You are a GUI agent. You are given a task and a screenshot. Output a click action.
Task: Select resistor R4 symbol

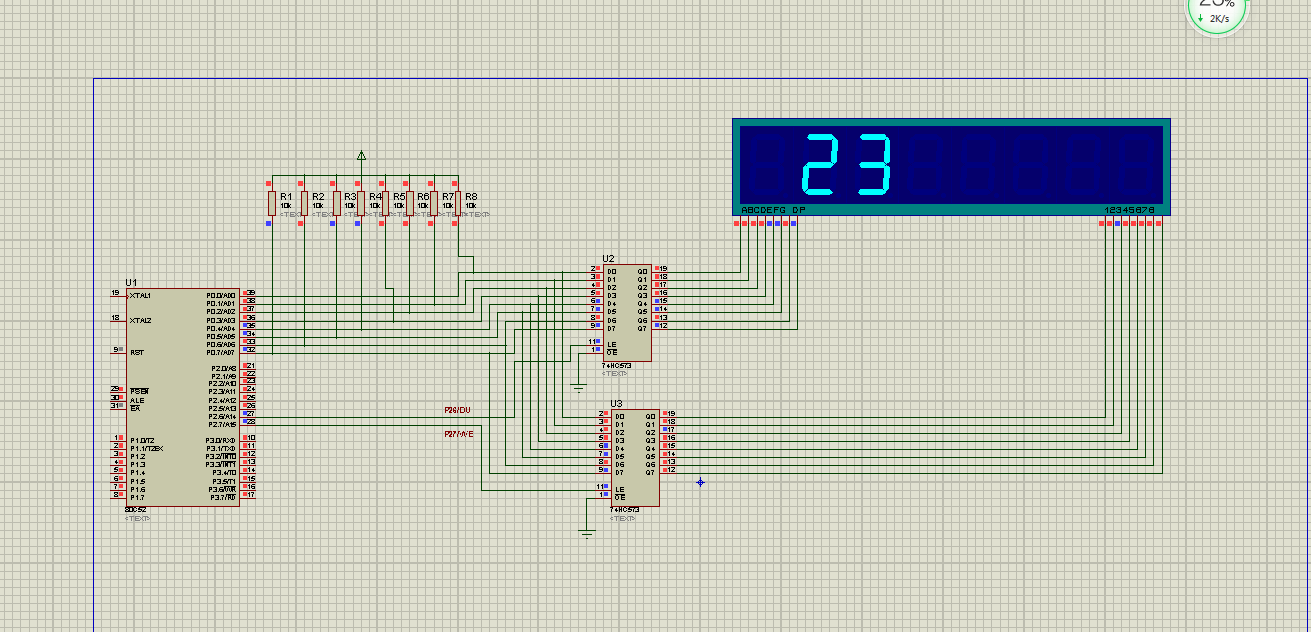[360, 204]
